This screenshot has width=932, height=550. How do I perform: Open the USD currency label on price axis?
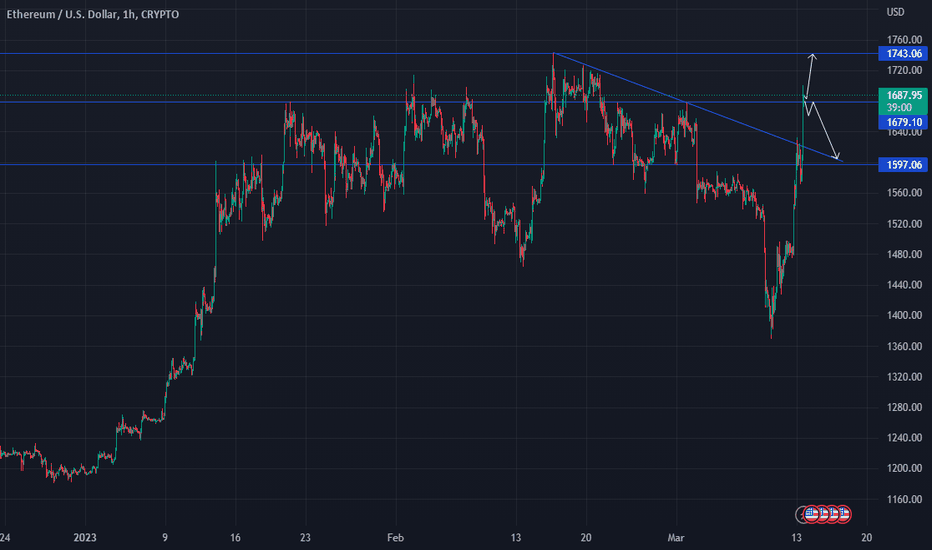(x=895, y=12)
